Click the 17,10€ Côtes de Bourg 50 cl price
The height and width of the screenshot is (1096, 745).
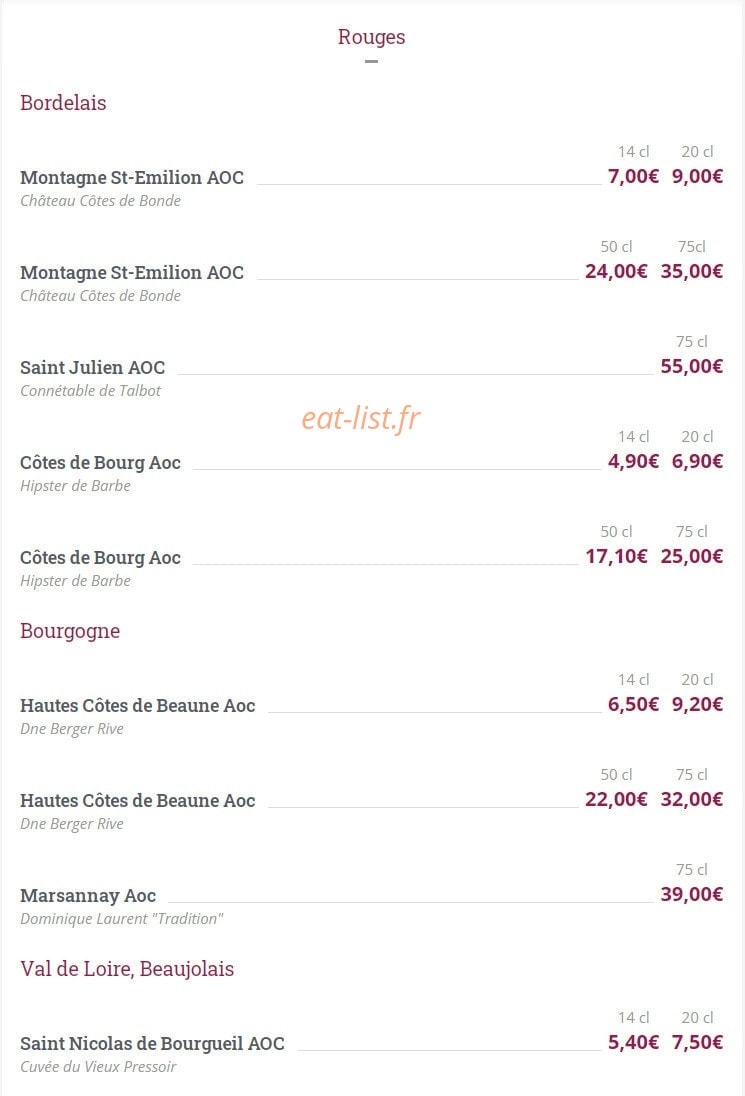pos(616,556)
